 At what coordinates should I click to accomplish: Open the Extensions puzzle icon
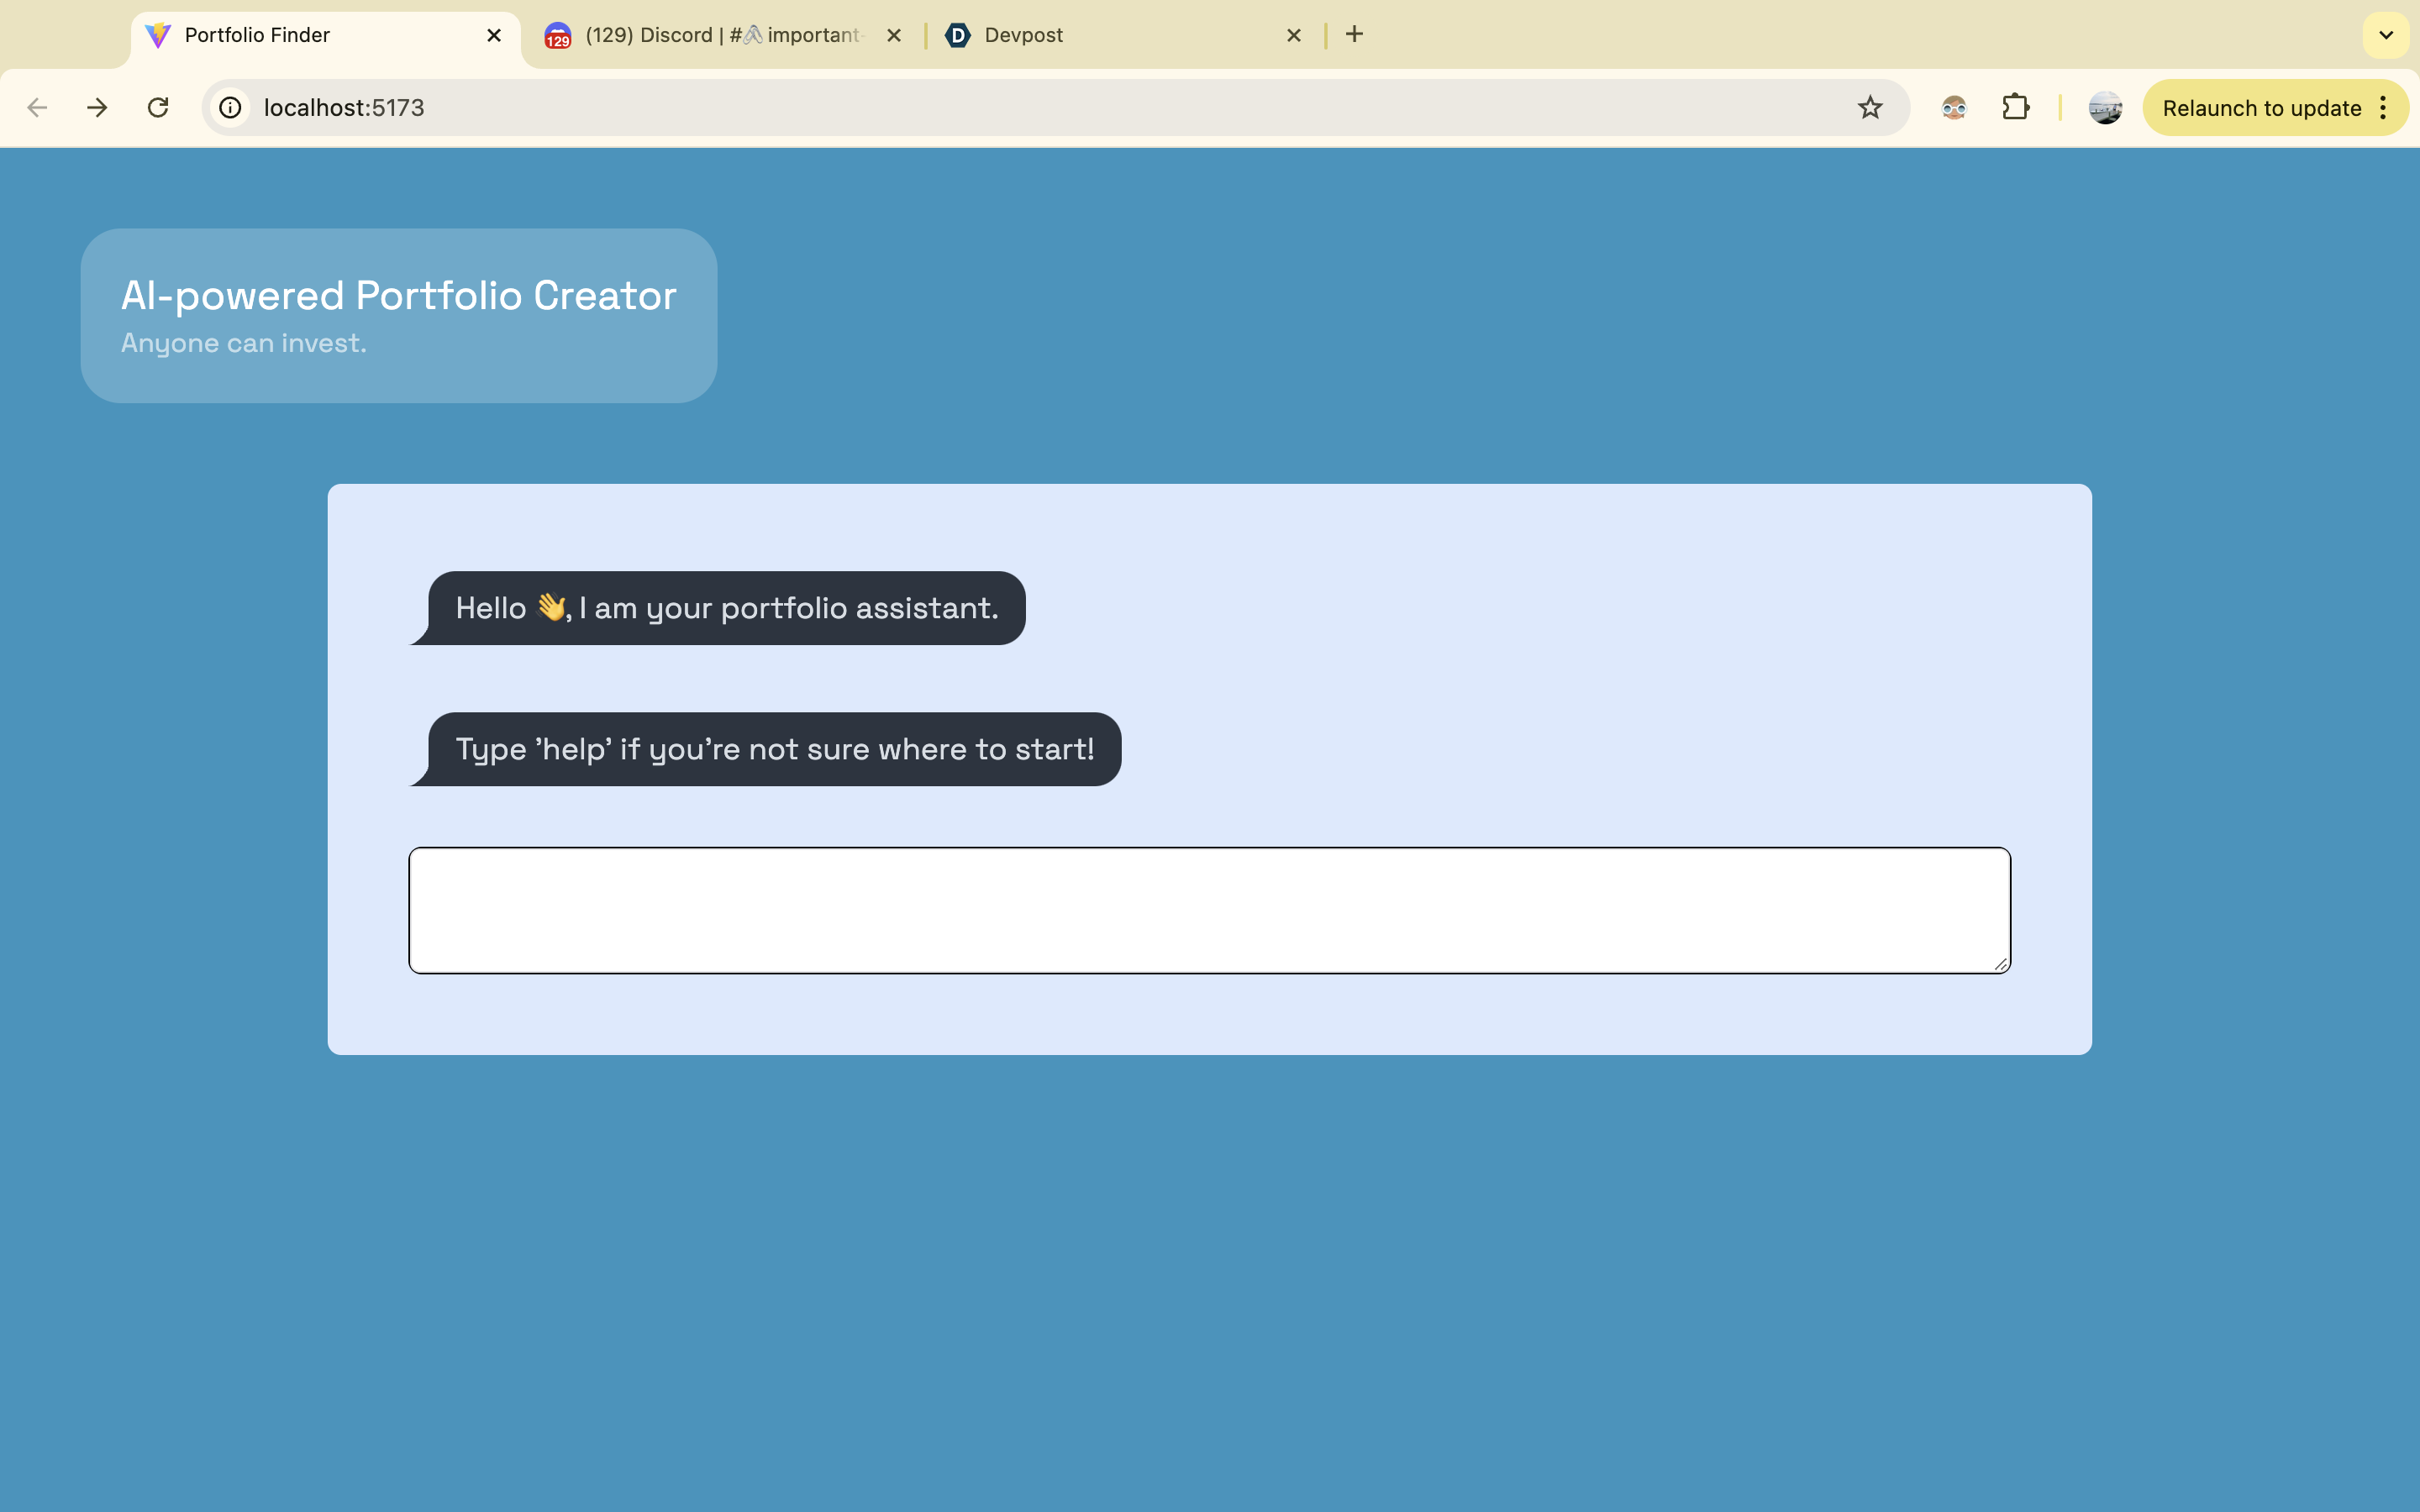[x=2015, y=107]
